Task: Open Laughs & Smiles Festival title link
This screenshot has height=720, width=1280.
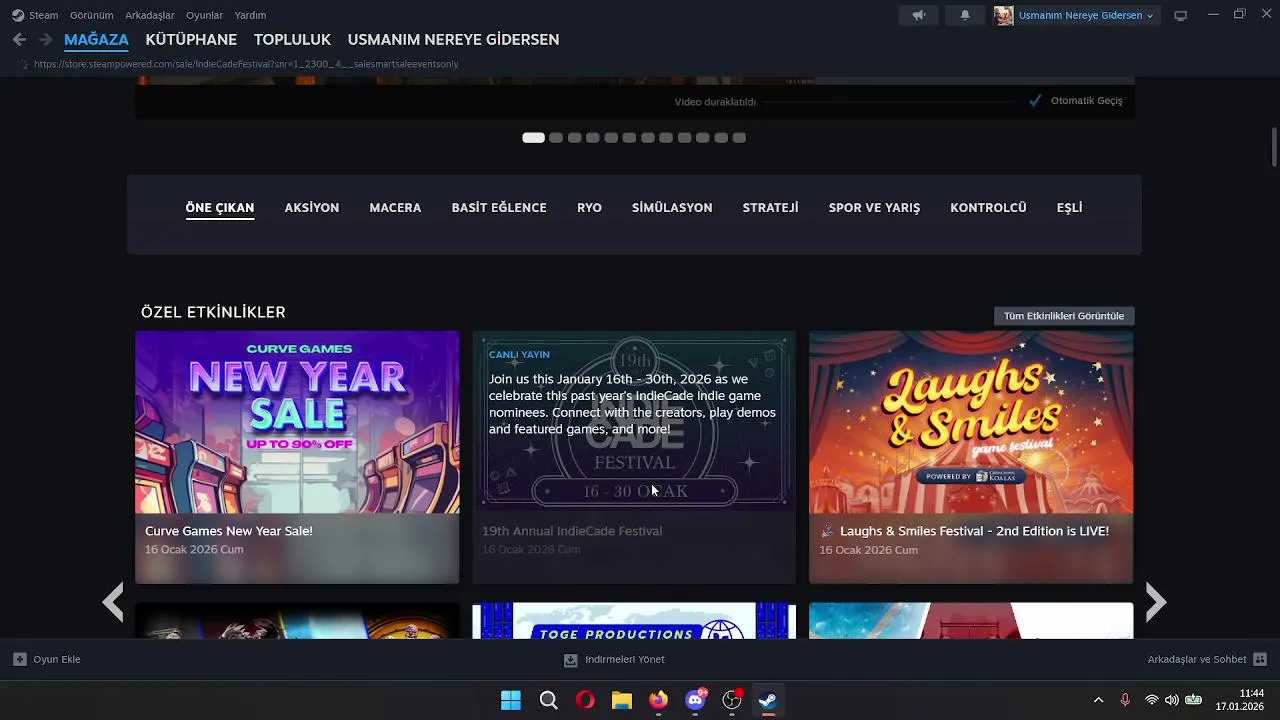Action: (965, 531)
